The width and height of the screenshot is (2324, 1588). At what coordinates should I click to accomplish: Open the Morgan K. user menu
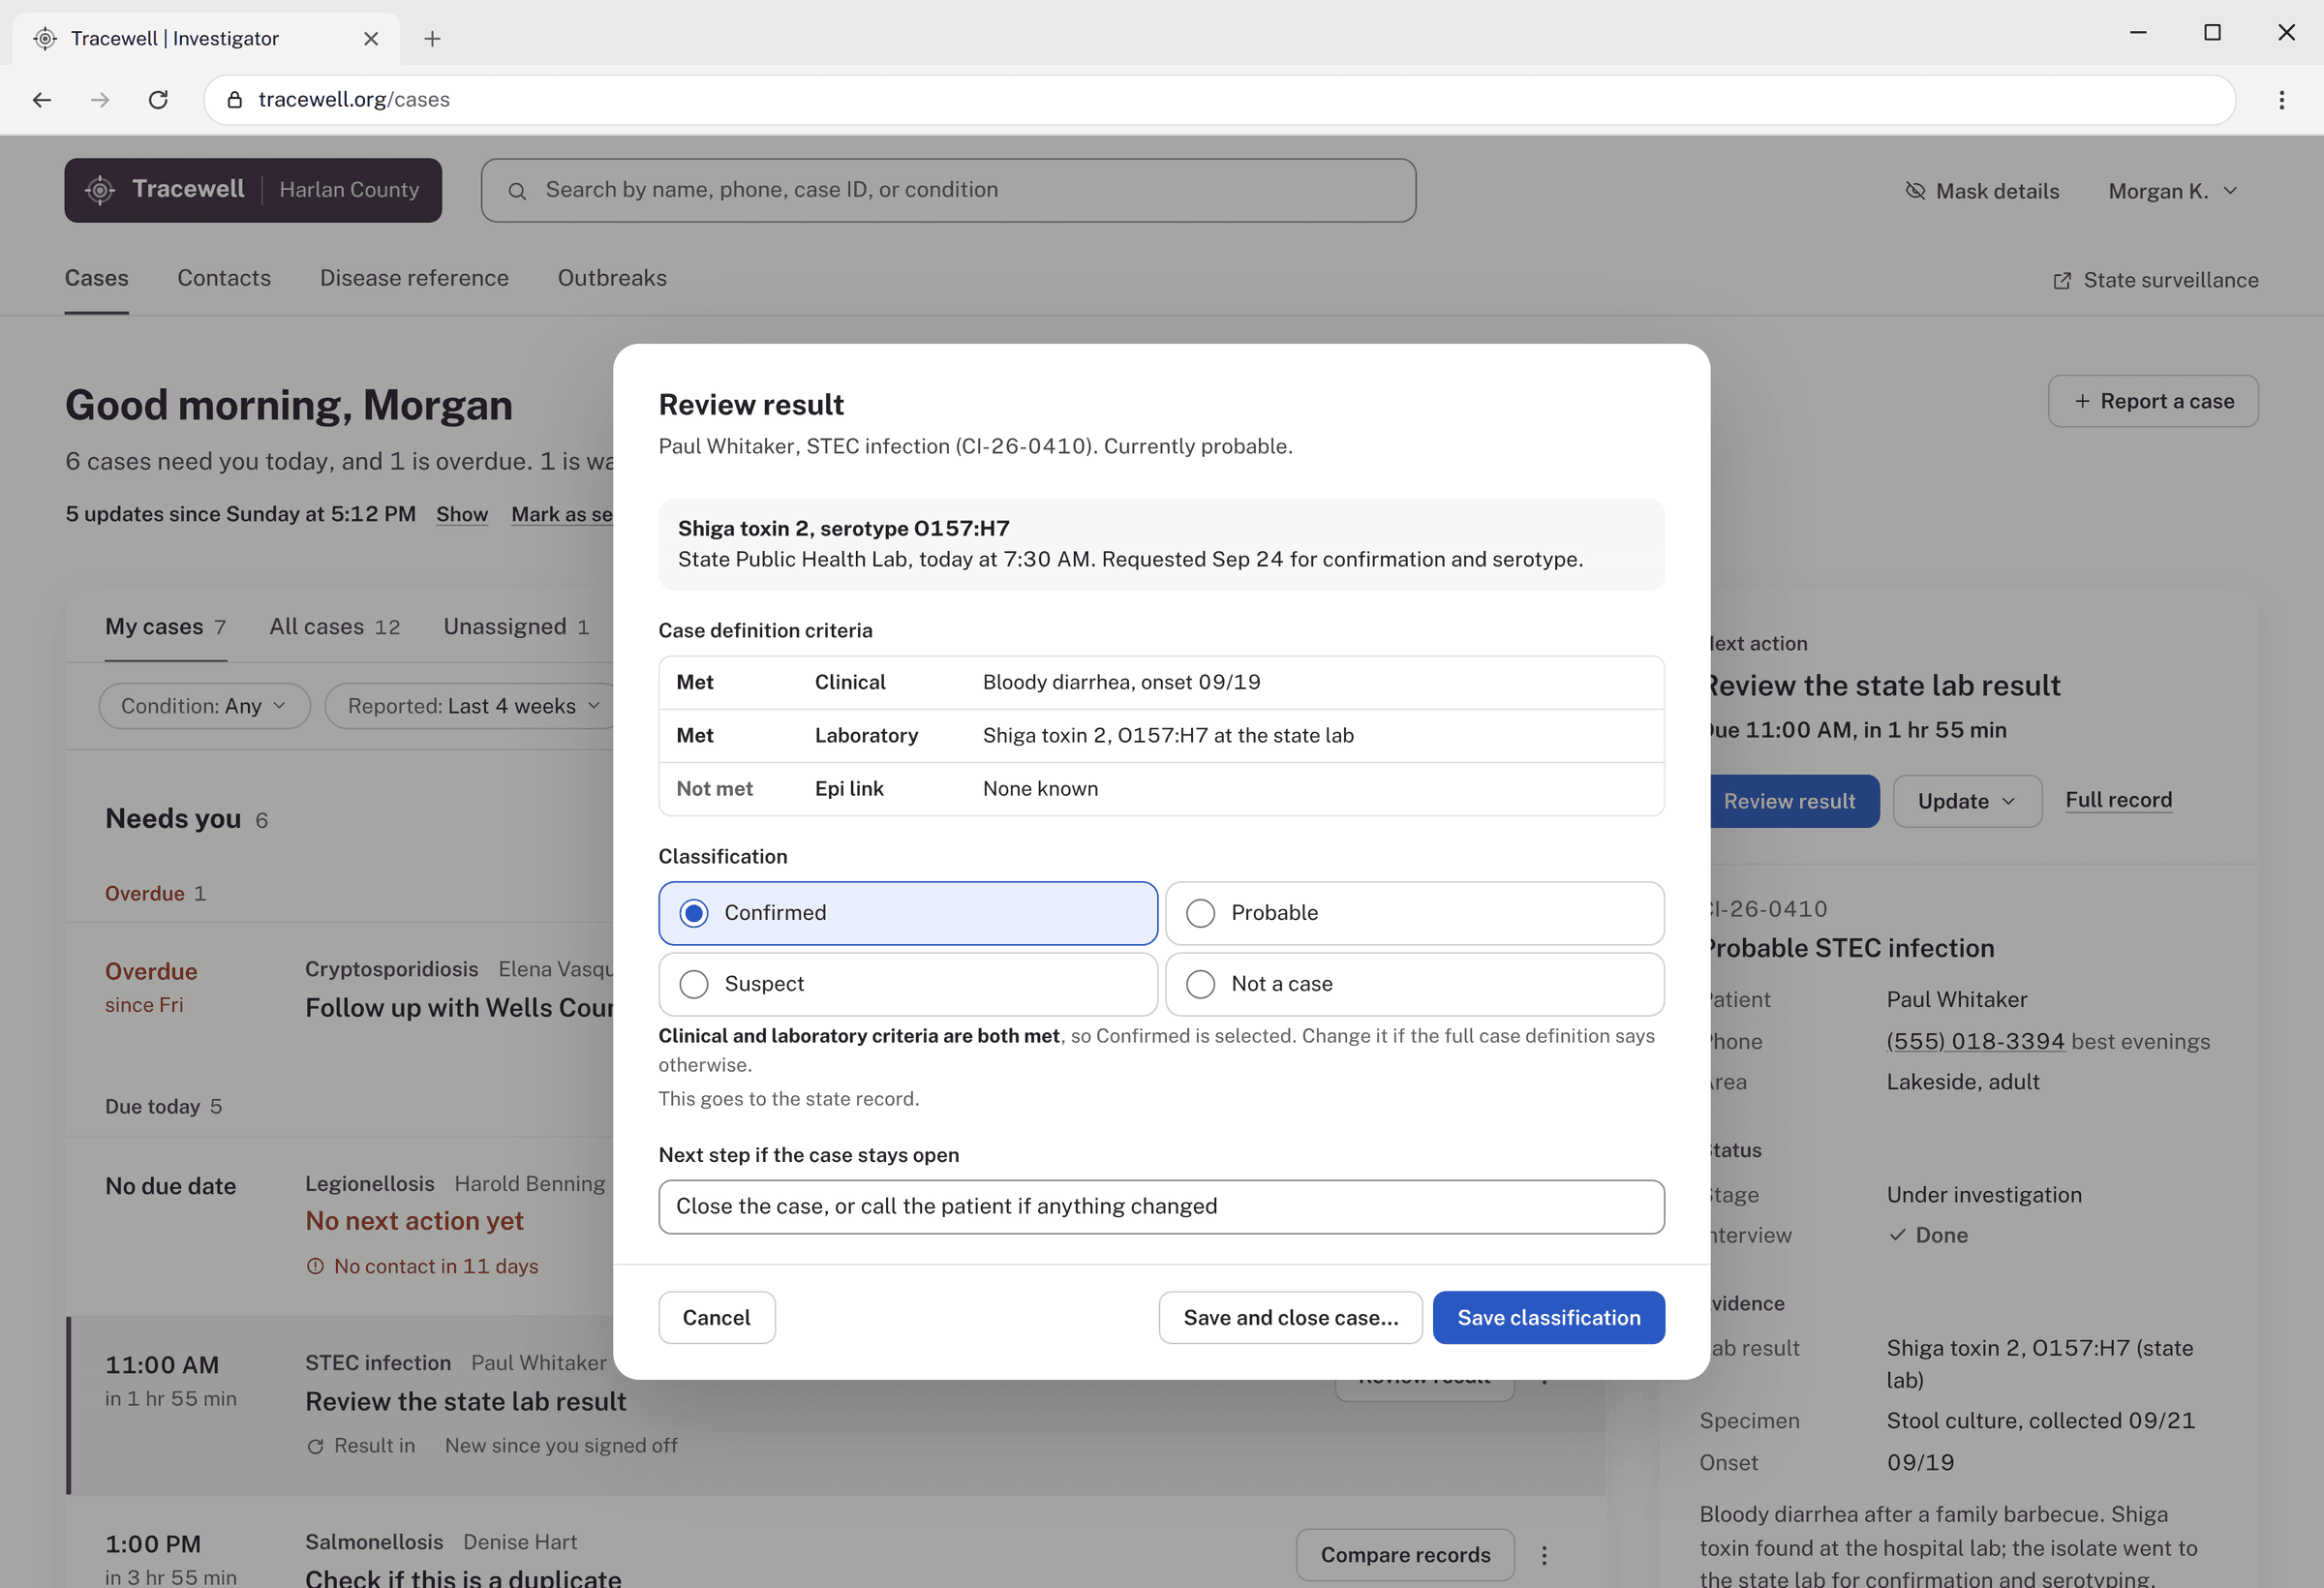pyautogui.click(x=2172, y=191)
